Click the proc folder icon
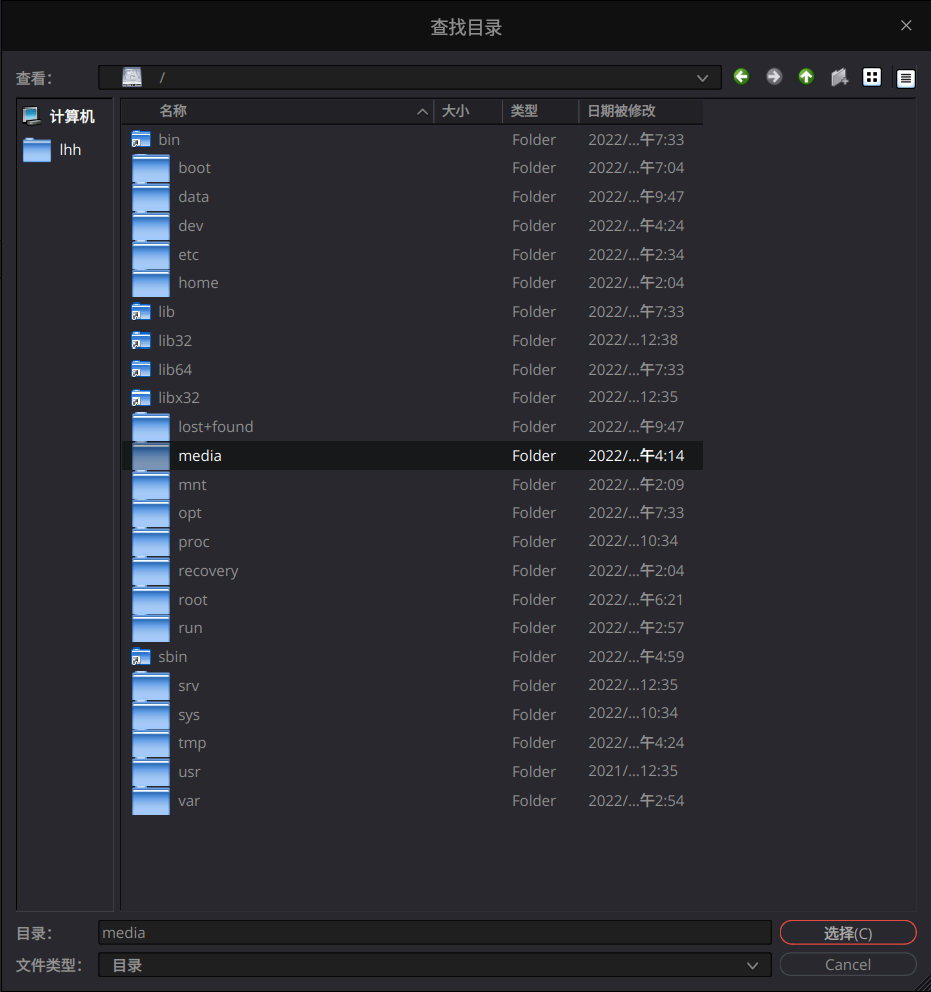Viewport: 931px width, 992px height. (x=151, y=542)
